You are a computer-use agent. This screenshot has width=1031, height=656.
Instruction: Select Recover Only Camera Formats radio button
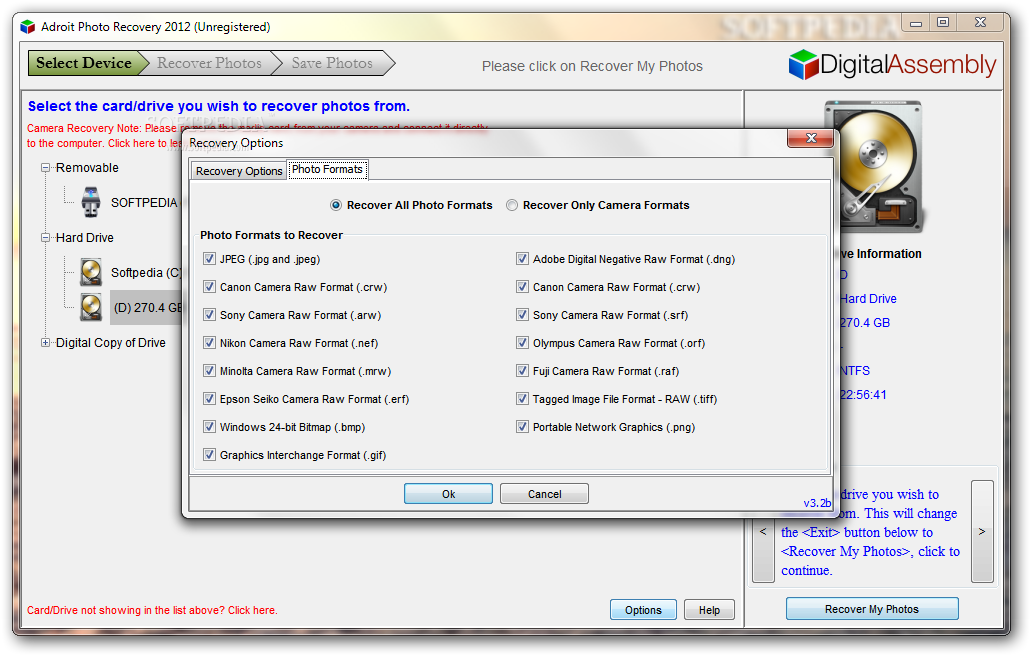(x=512, y=205)
